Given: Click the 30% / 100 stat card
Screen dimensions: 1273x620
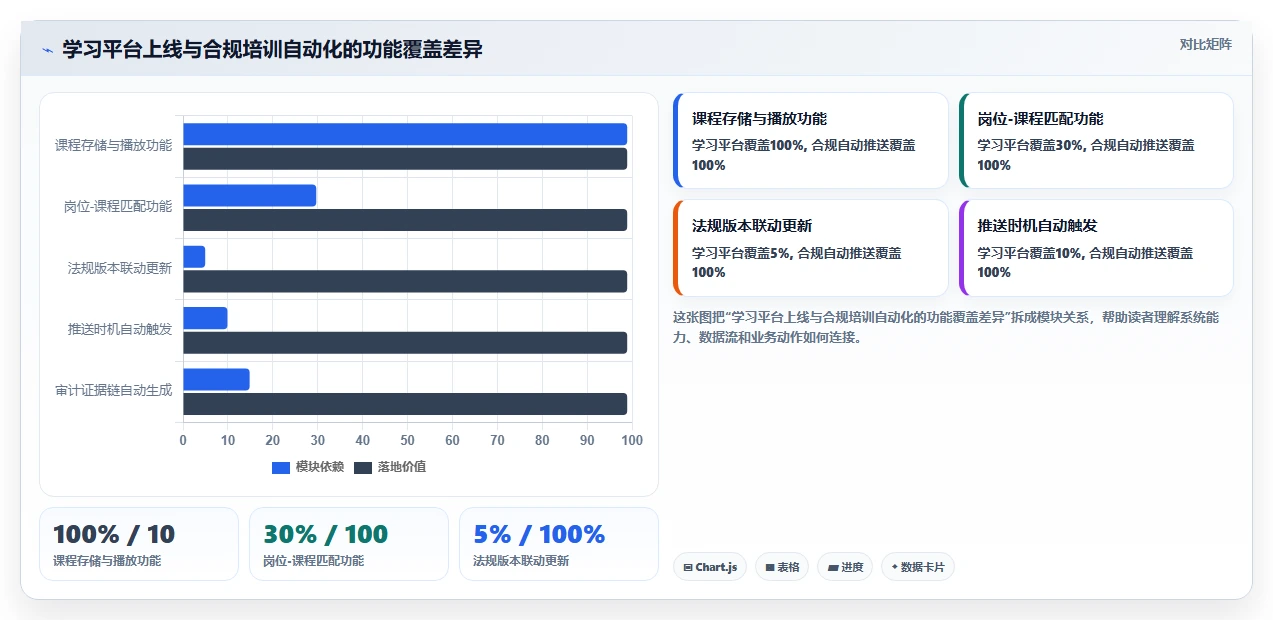Looking at the screenshot, I should 349,544.
